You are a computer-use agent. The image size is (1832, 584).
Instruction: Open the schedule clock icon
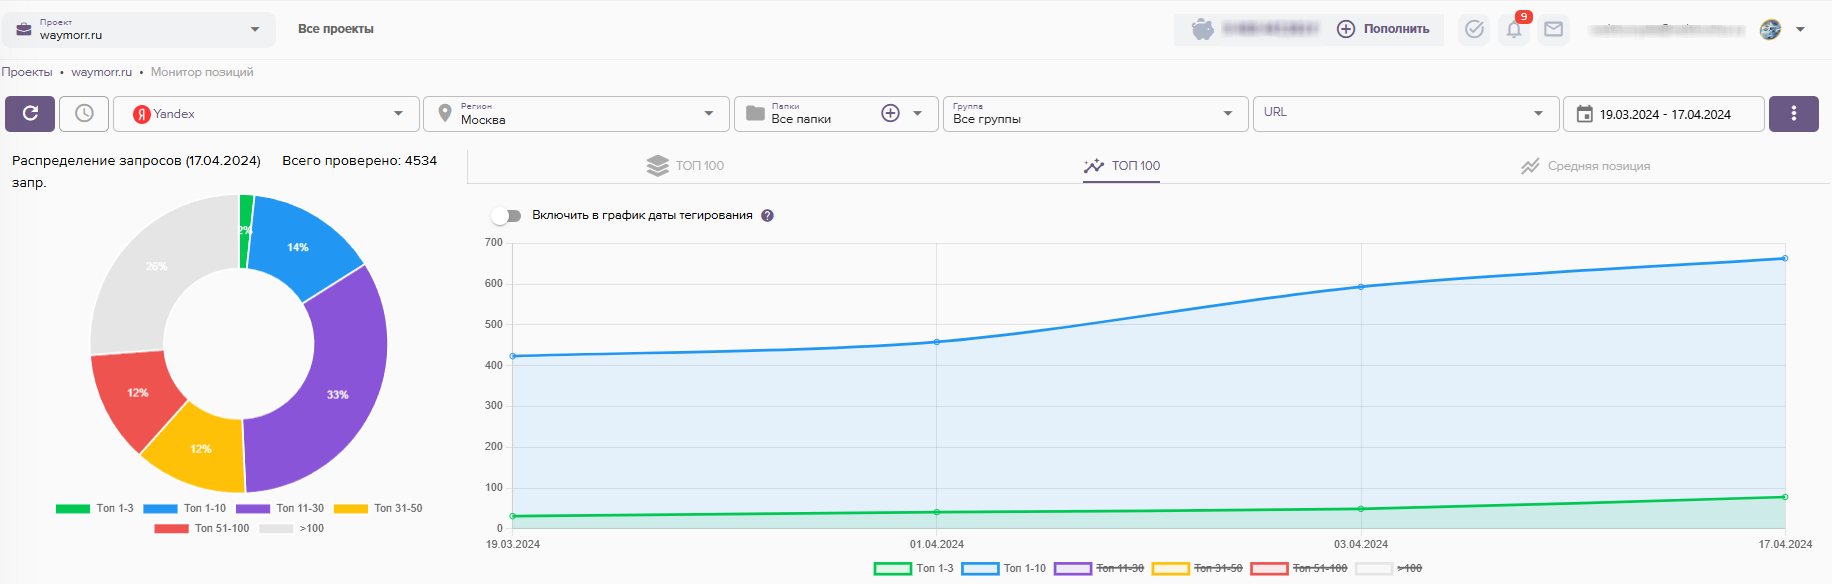click(84, 114)
